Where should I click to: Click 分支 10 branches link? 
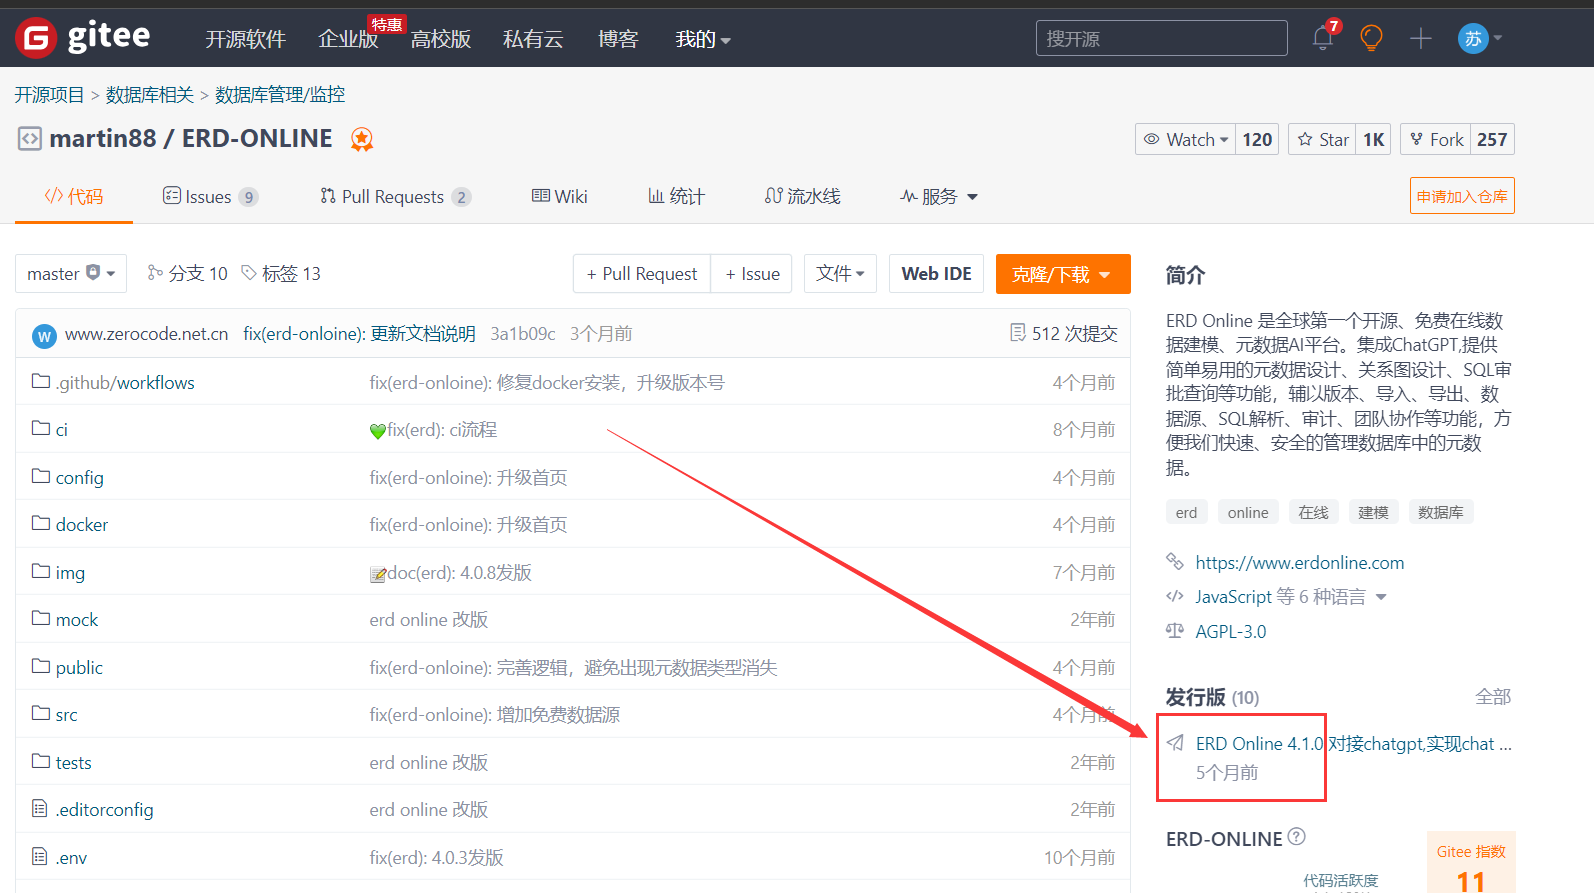pos(187,273)
